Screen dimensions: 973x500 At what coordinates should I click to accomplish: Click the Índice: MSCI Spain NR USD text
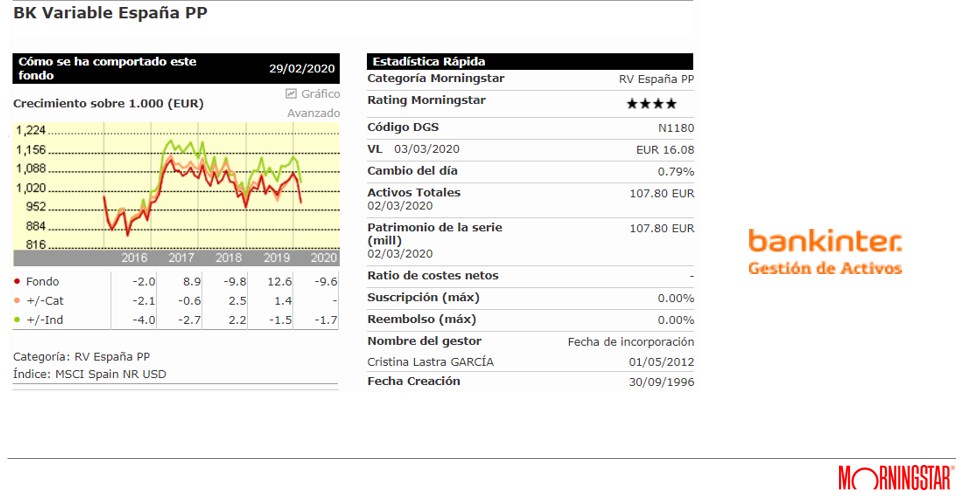90,374
